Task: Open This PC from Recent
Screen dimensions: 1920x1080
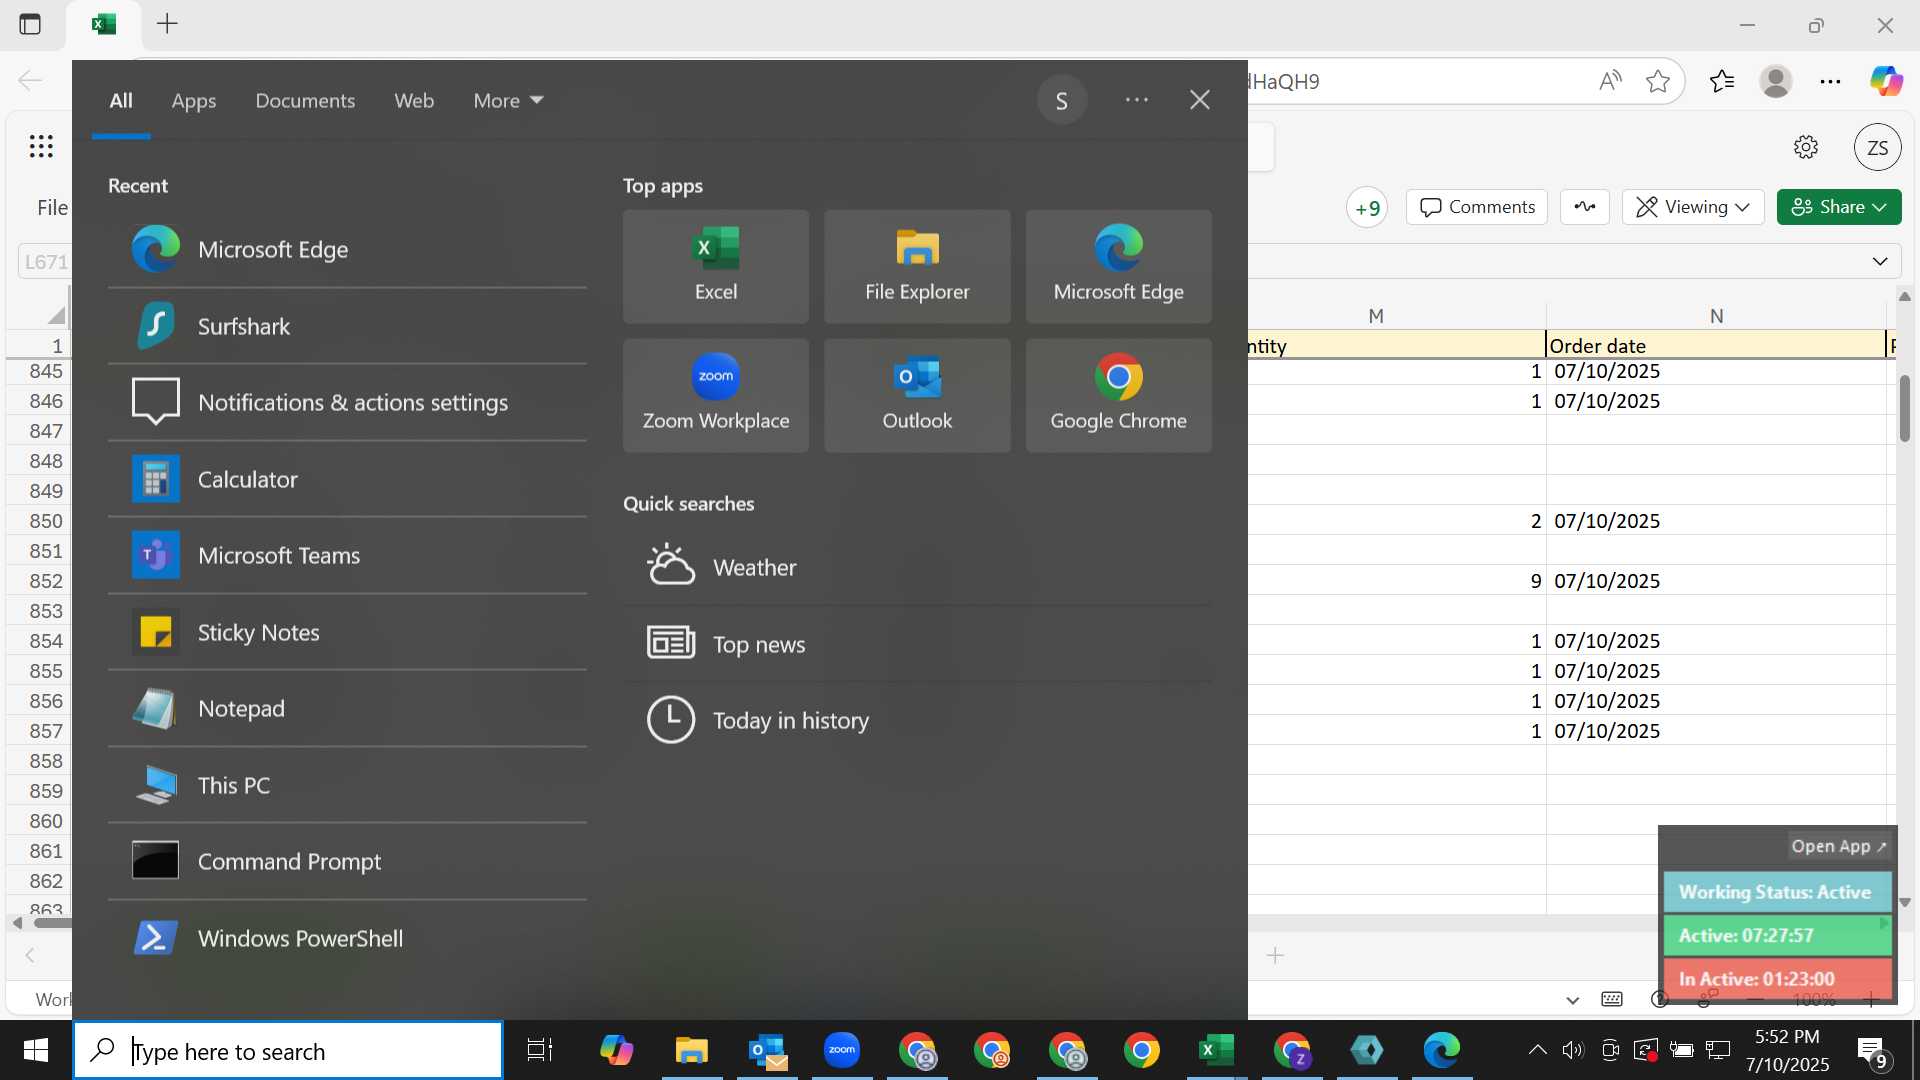Action: point(347,785)
